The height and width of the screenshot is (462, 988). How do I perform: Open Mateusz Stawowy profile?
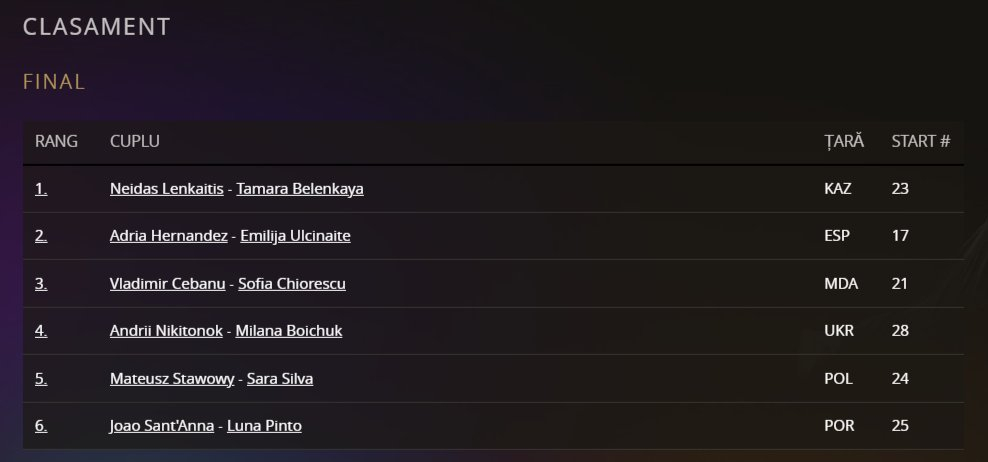[172, 379]
